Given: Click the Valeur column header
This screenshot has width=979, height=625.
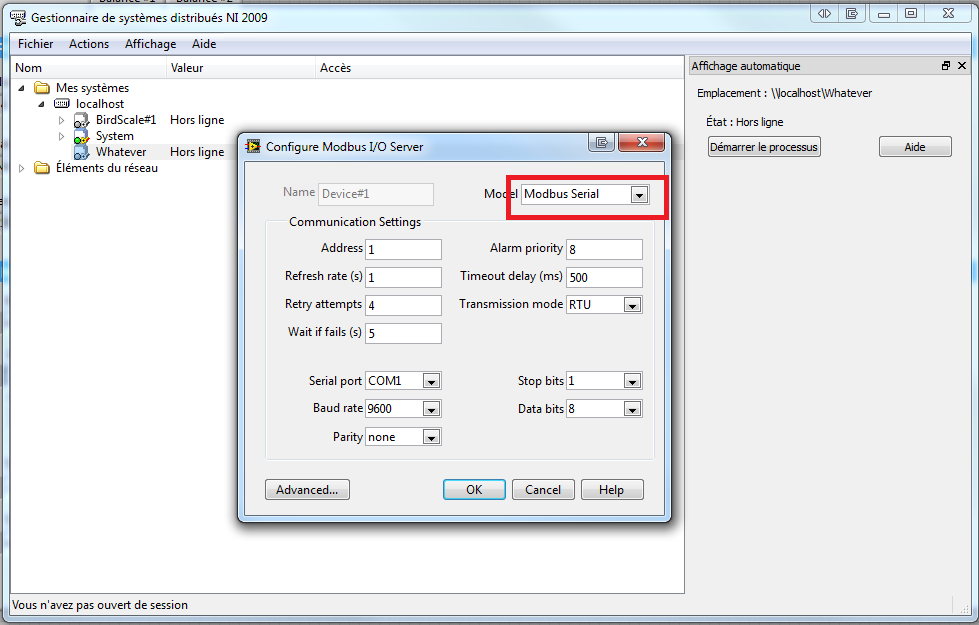Looking at the screenshot, I should (x=241, y=67).
